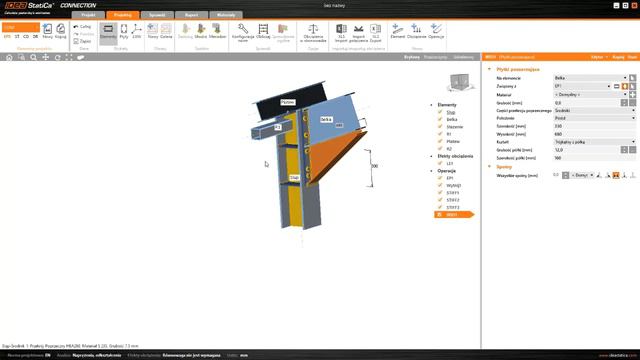640x360 pixels.
Task: Collapse the Spoiny section
Action: coord(489,167)
